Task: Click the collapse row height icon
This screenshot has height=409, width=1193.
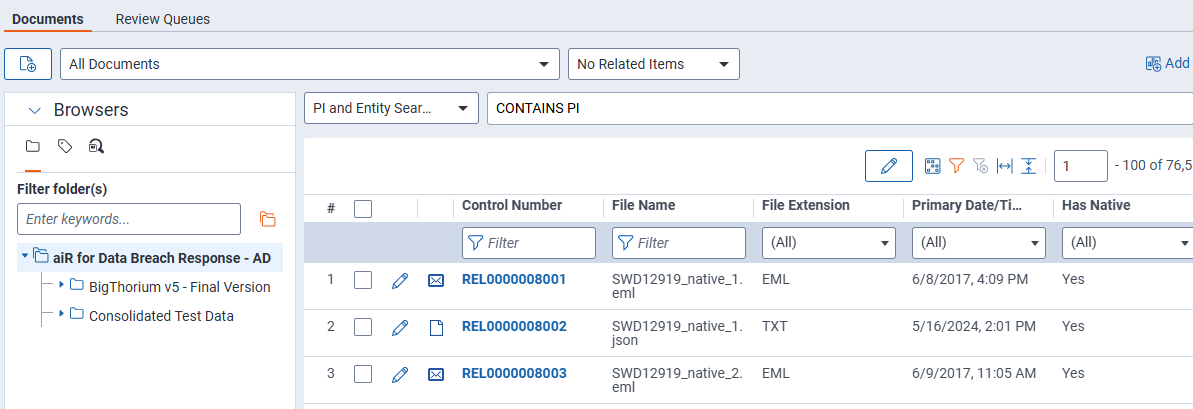Action: 1029,166
